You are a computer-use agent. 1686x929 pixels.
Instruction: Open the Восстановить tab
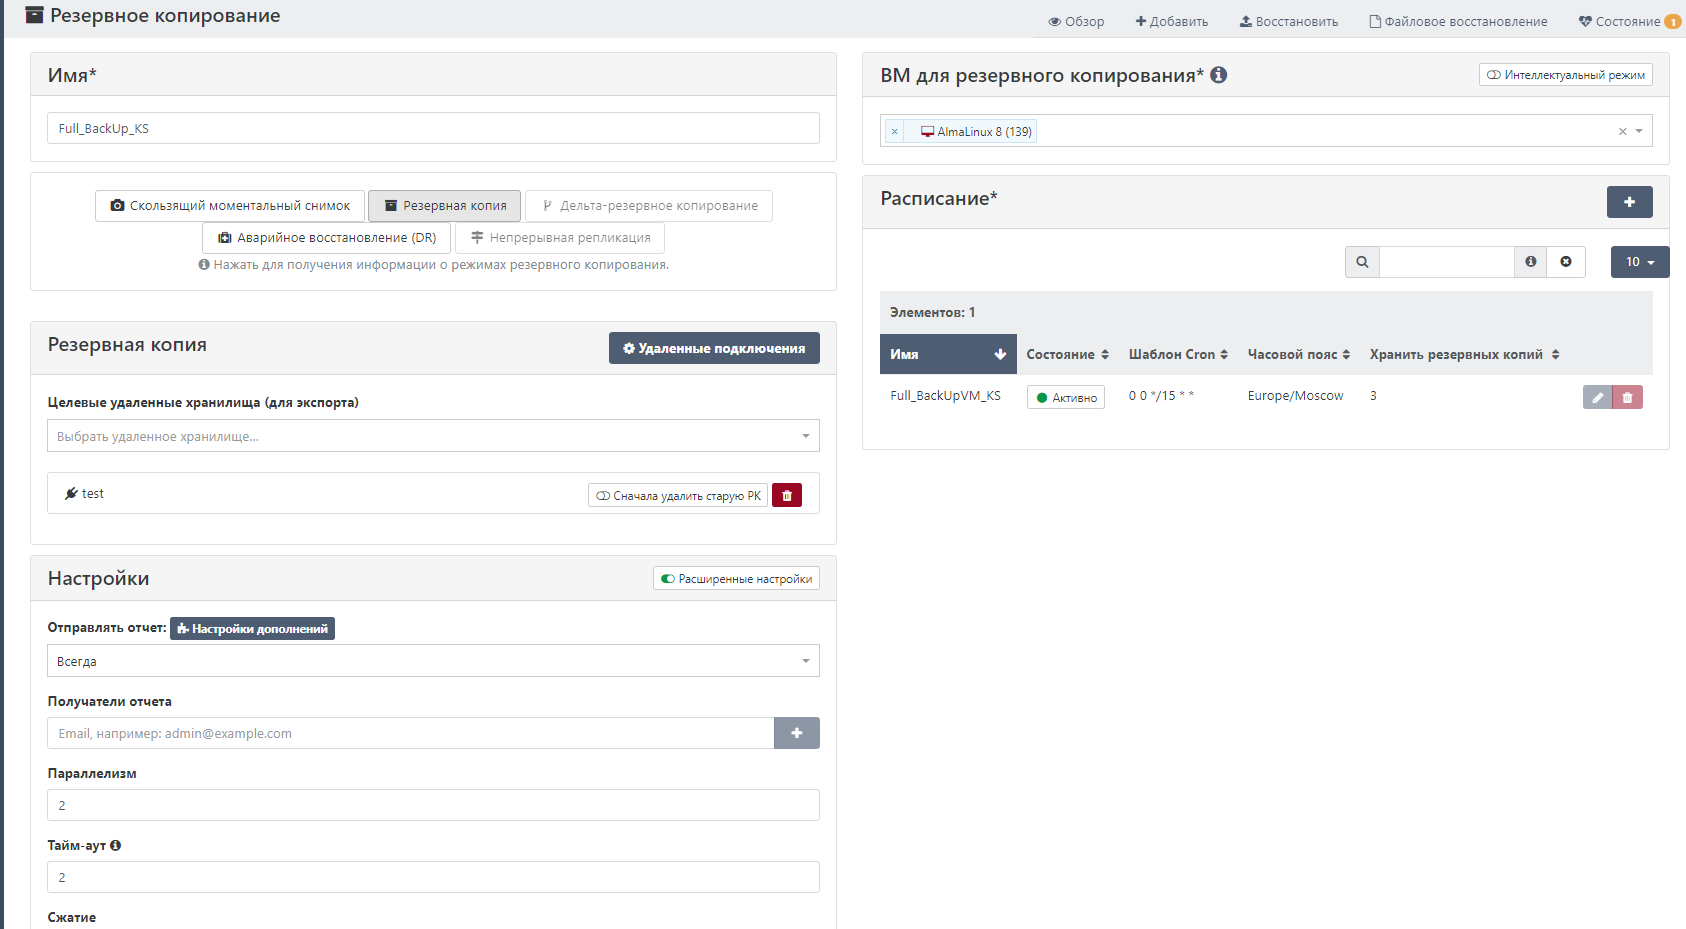[x=1289, y=21]
